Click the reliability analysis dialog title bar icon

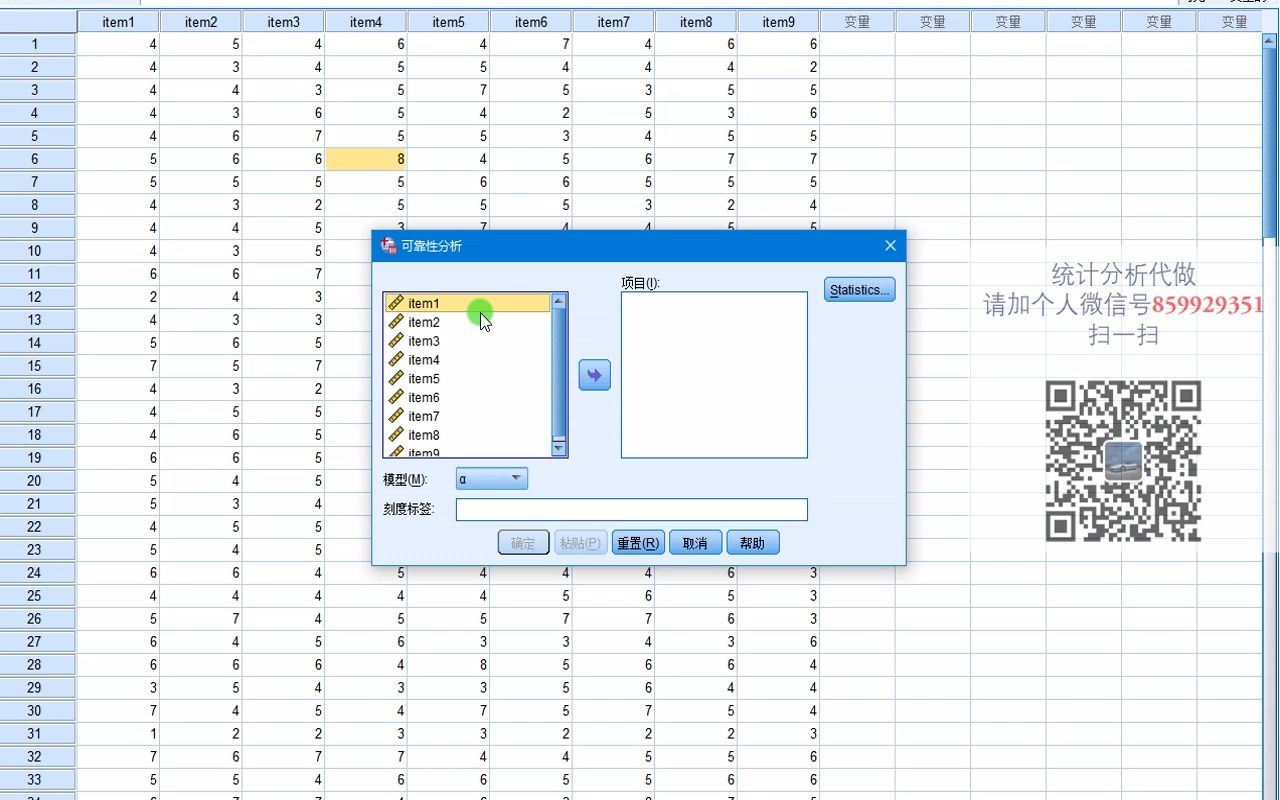[389, 245]
